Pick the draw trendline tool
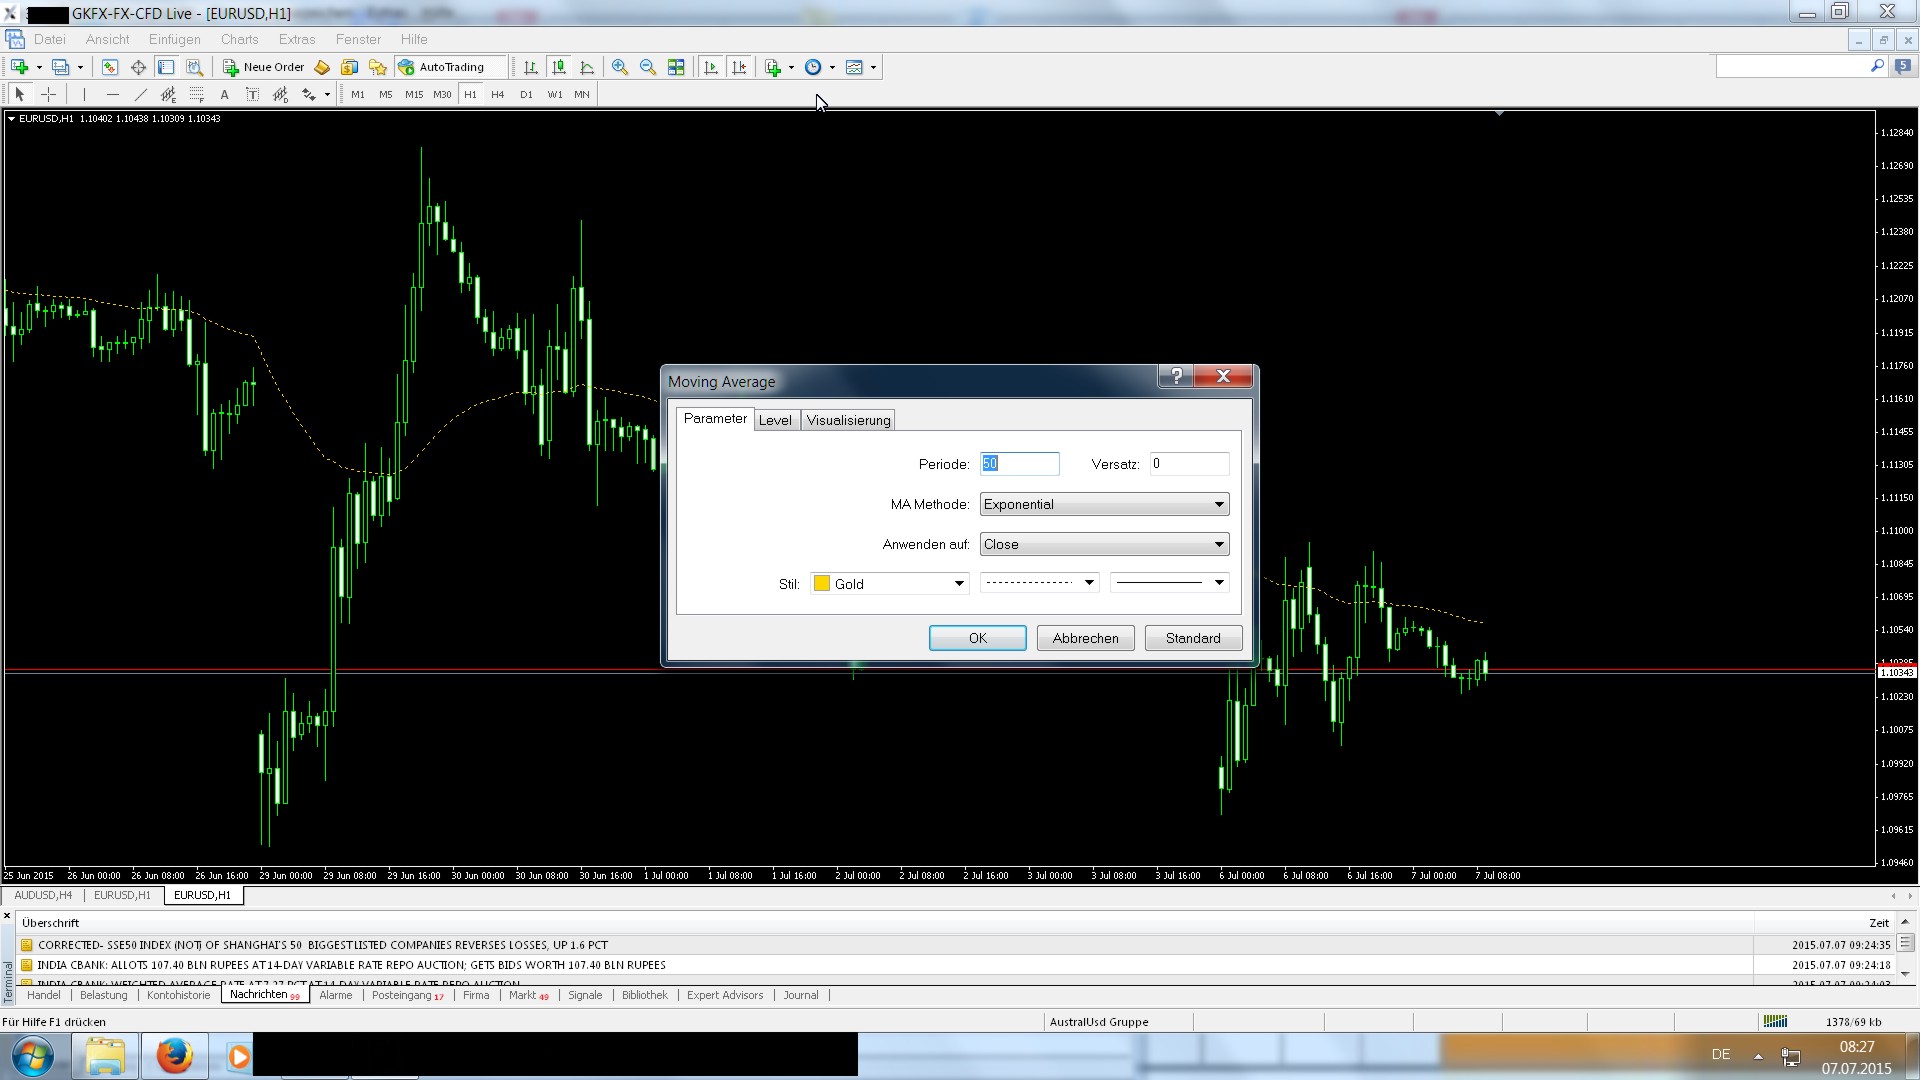The width and height of the screenshot is (1920, 1080). (140, 94)
